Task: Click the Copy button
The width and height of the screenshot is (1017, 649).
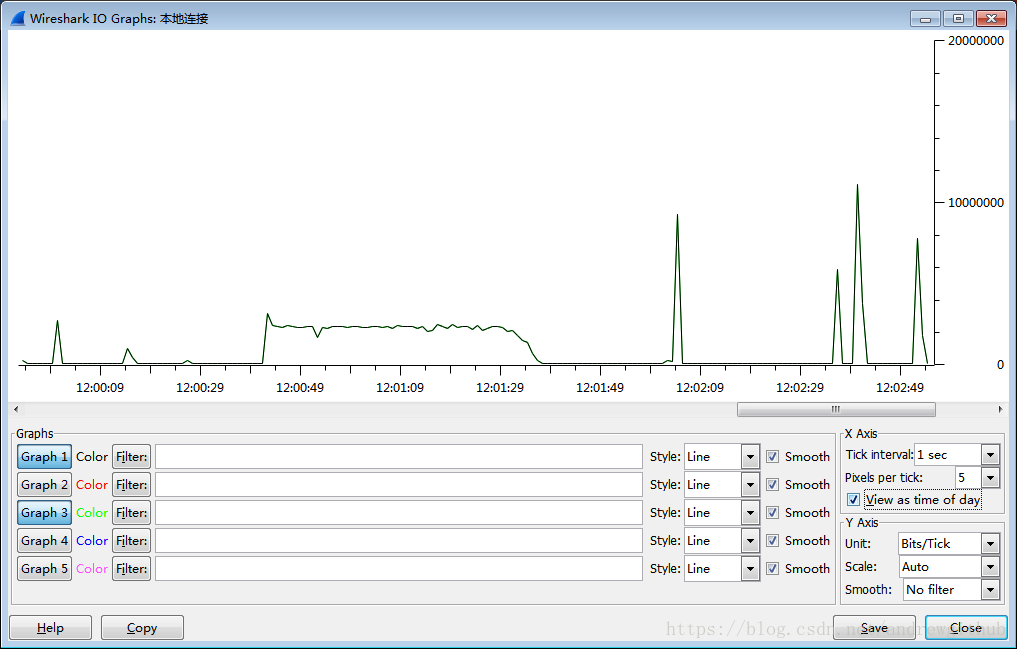Action: [x=142, y=628]
